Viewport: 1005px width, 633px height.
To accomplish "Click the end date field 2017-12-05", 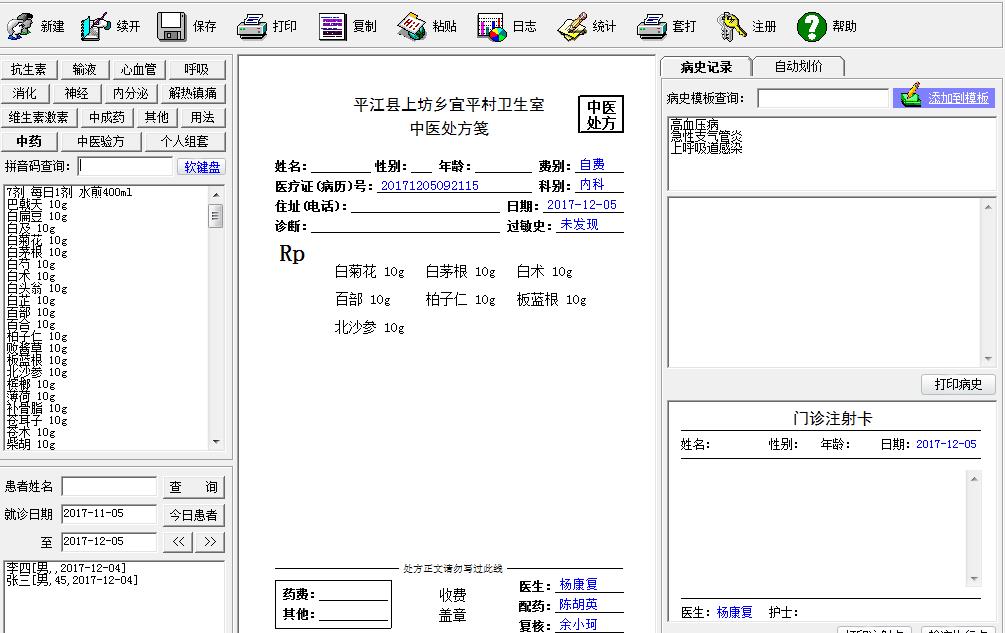I will coord(109,541).
